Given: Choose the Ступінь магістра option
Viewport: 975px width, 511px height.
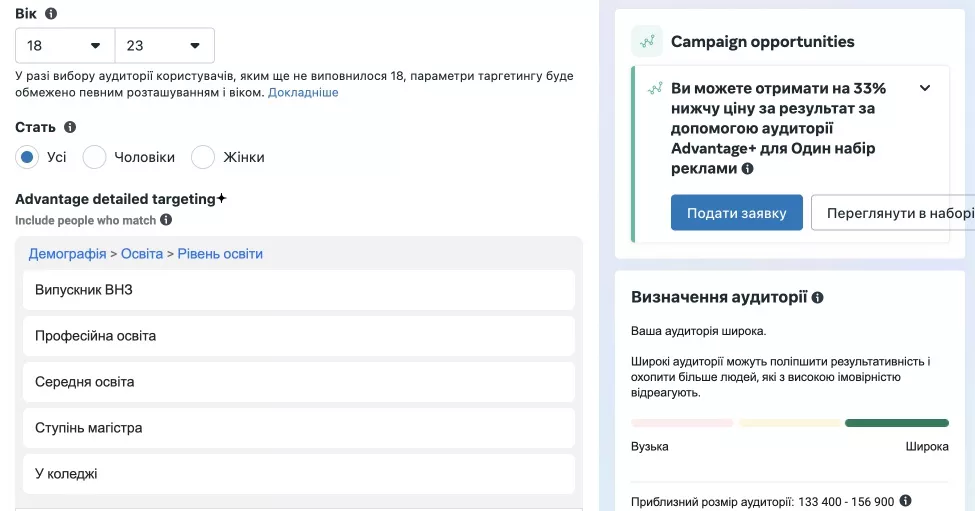Looking at the screenshot, I should (x=299, y=428).
